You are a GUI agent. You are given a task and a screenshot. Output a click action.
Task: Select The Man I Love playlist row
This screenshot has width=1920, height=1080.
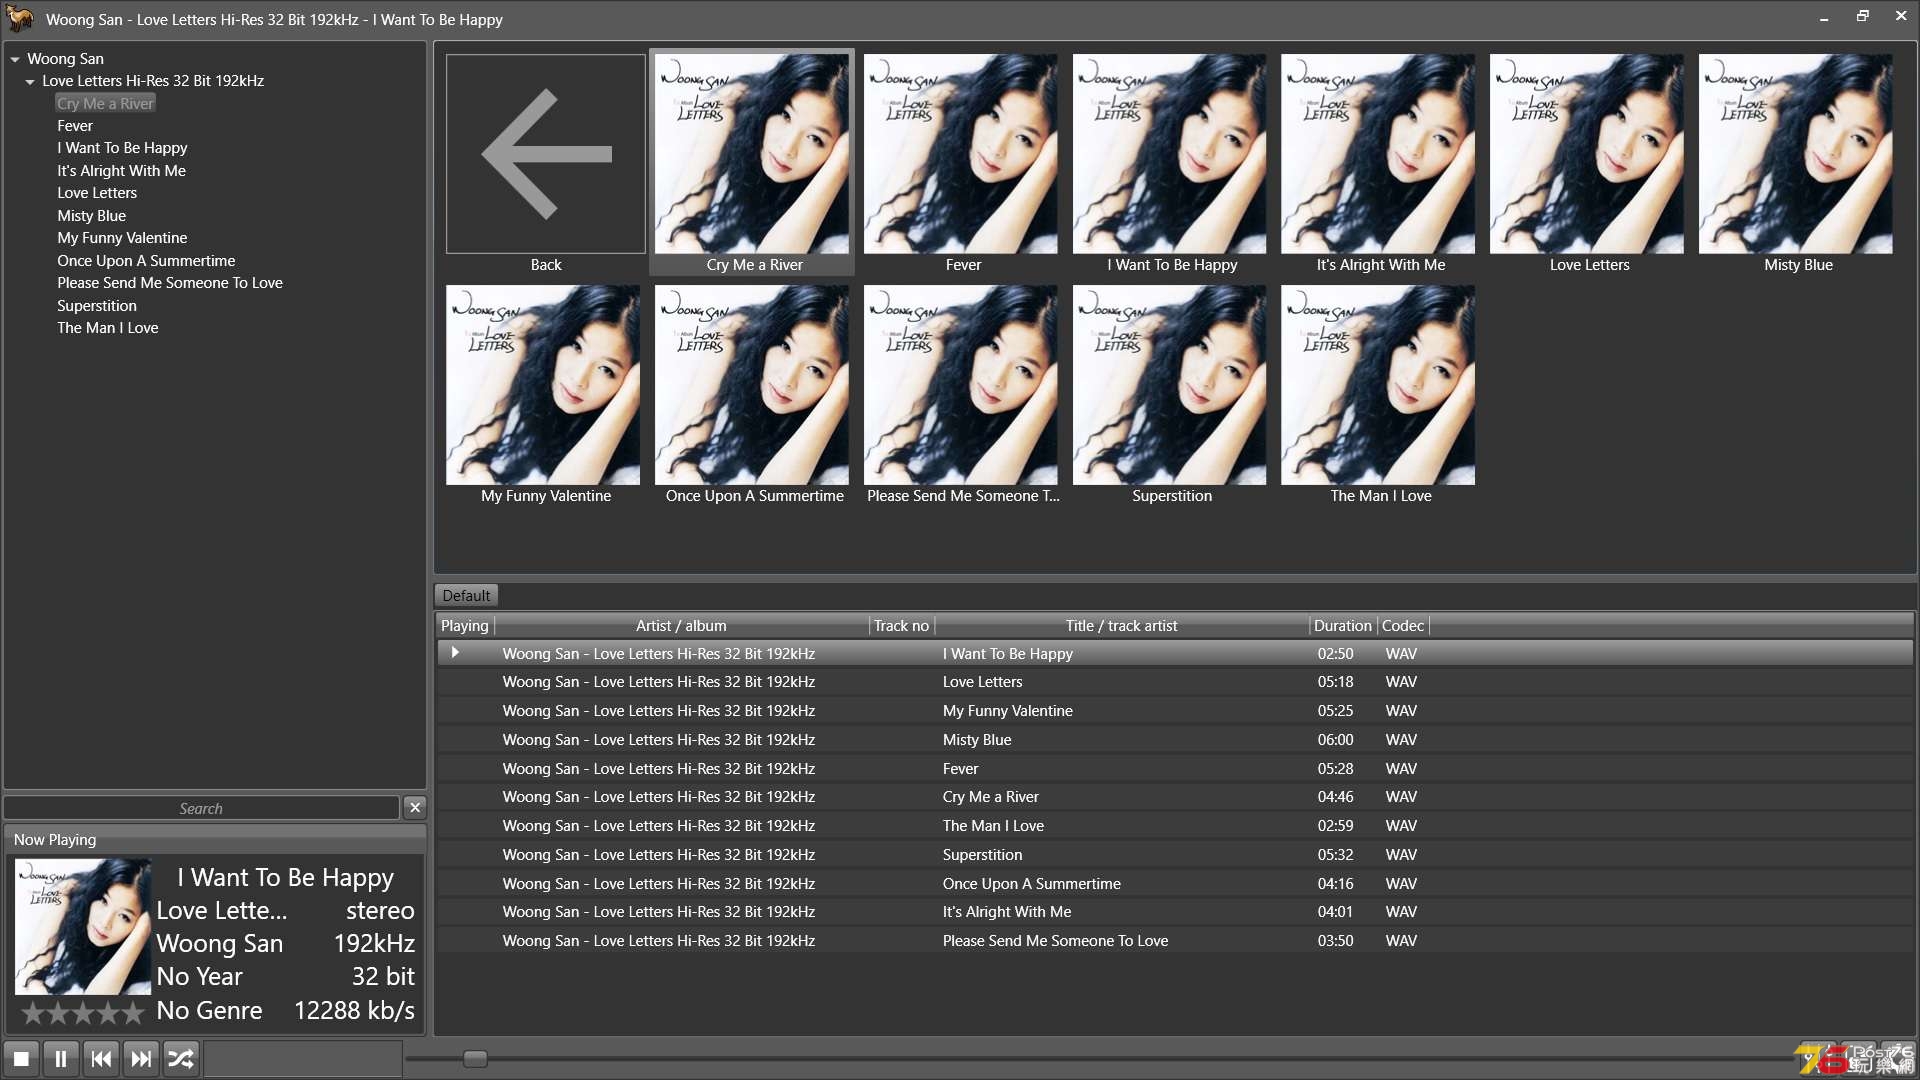coord(1174,826)
